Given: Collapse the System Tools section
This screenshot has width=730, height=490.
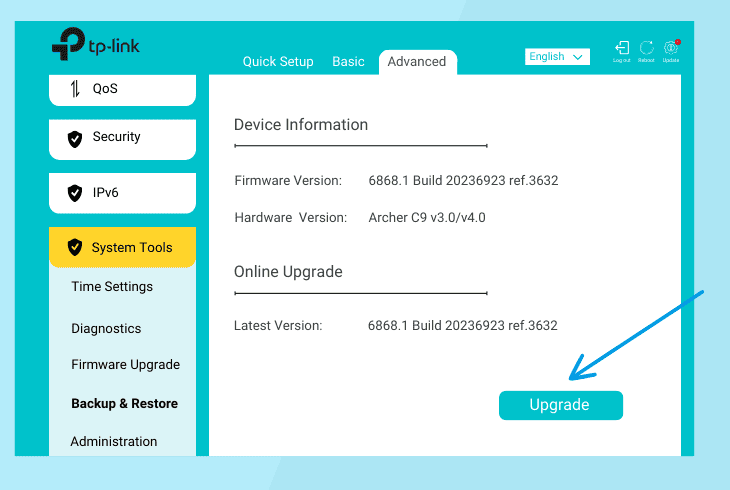Looking at the screenshot, I should [122, 247].
